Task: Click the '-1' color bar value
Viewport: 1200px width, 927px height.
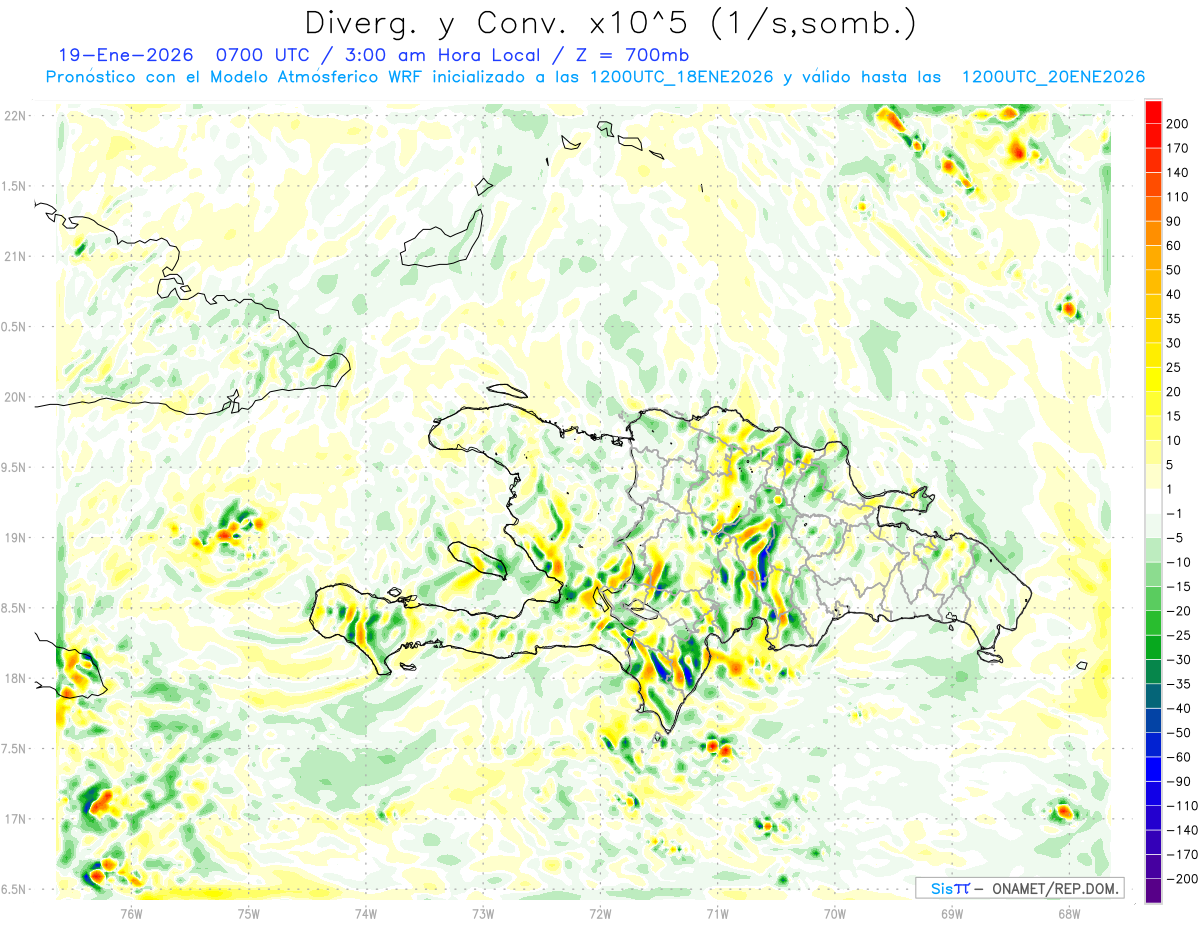Action: click(1176, 513)
